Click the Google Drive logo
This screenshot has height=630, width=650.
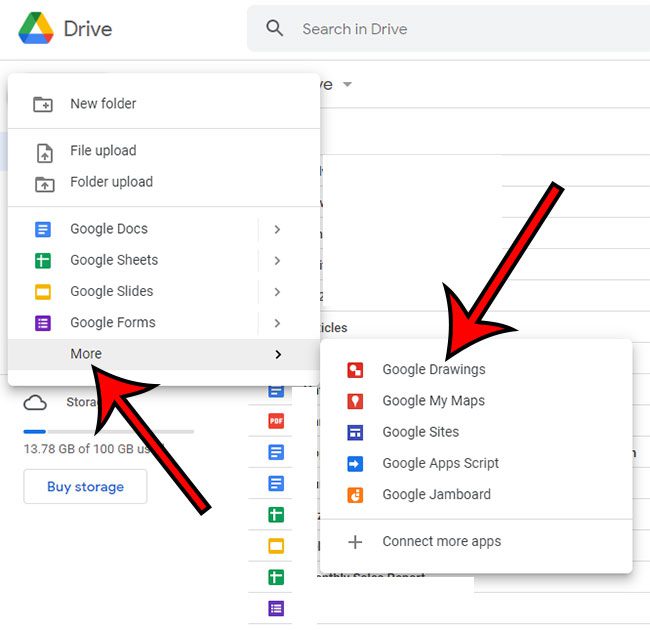pos(36,28)
